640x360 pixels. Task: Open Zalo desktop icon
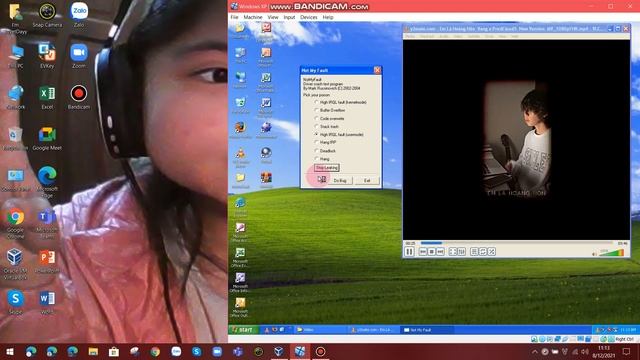(79, 16)
